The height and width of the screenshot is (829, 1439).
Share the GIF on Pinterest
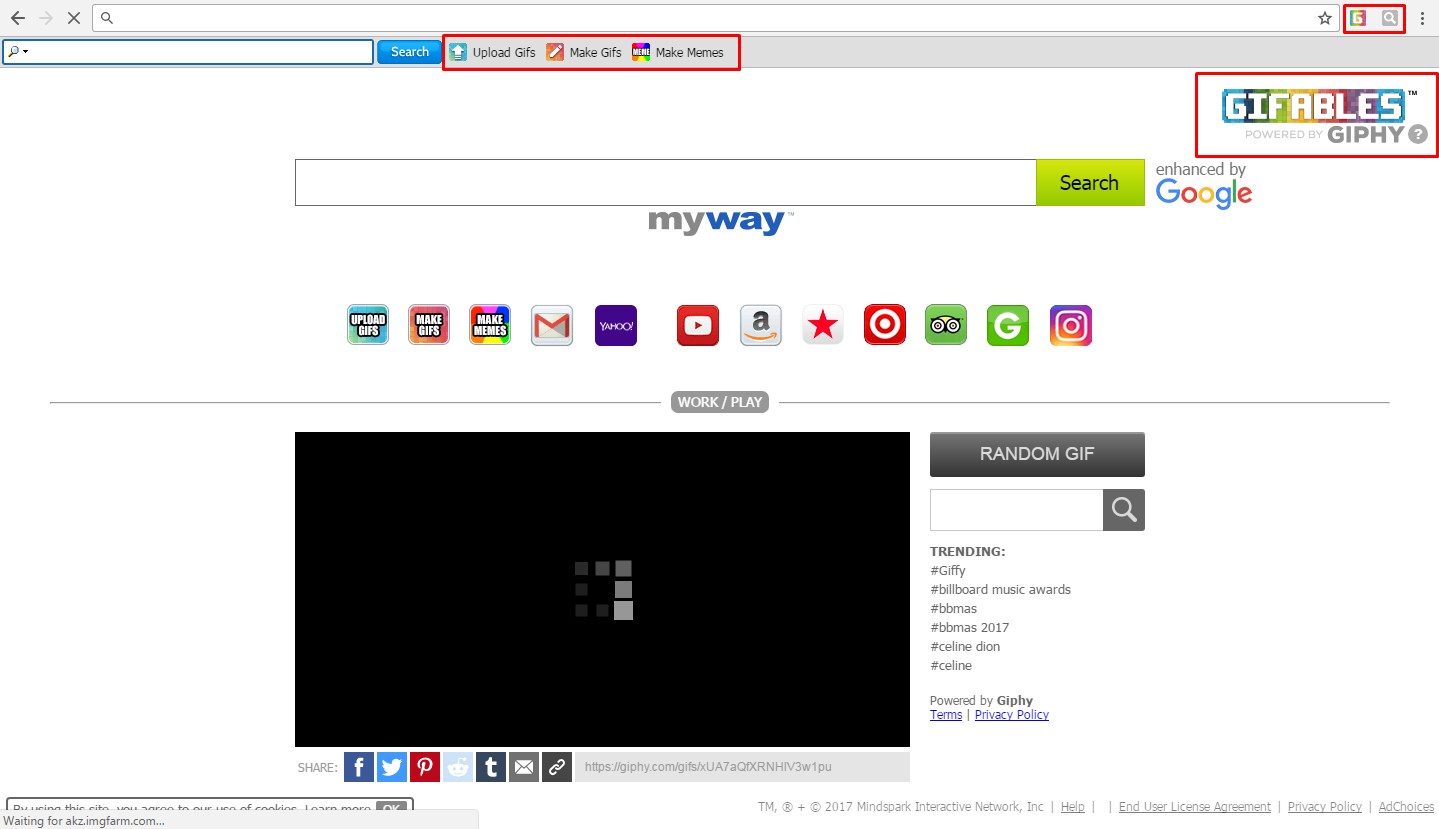425,767
